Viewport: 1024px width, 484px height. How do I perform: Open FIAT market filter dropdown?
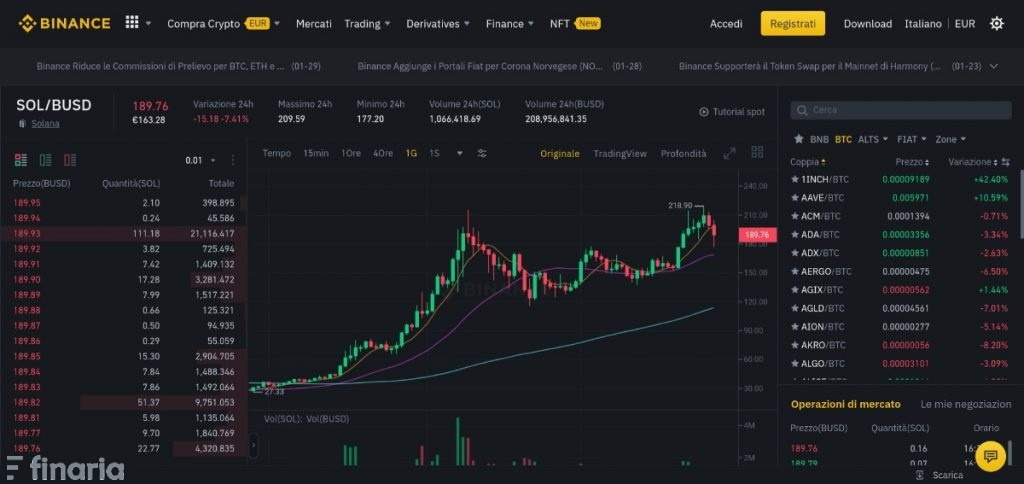click(912, 139)
